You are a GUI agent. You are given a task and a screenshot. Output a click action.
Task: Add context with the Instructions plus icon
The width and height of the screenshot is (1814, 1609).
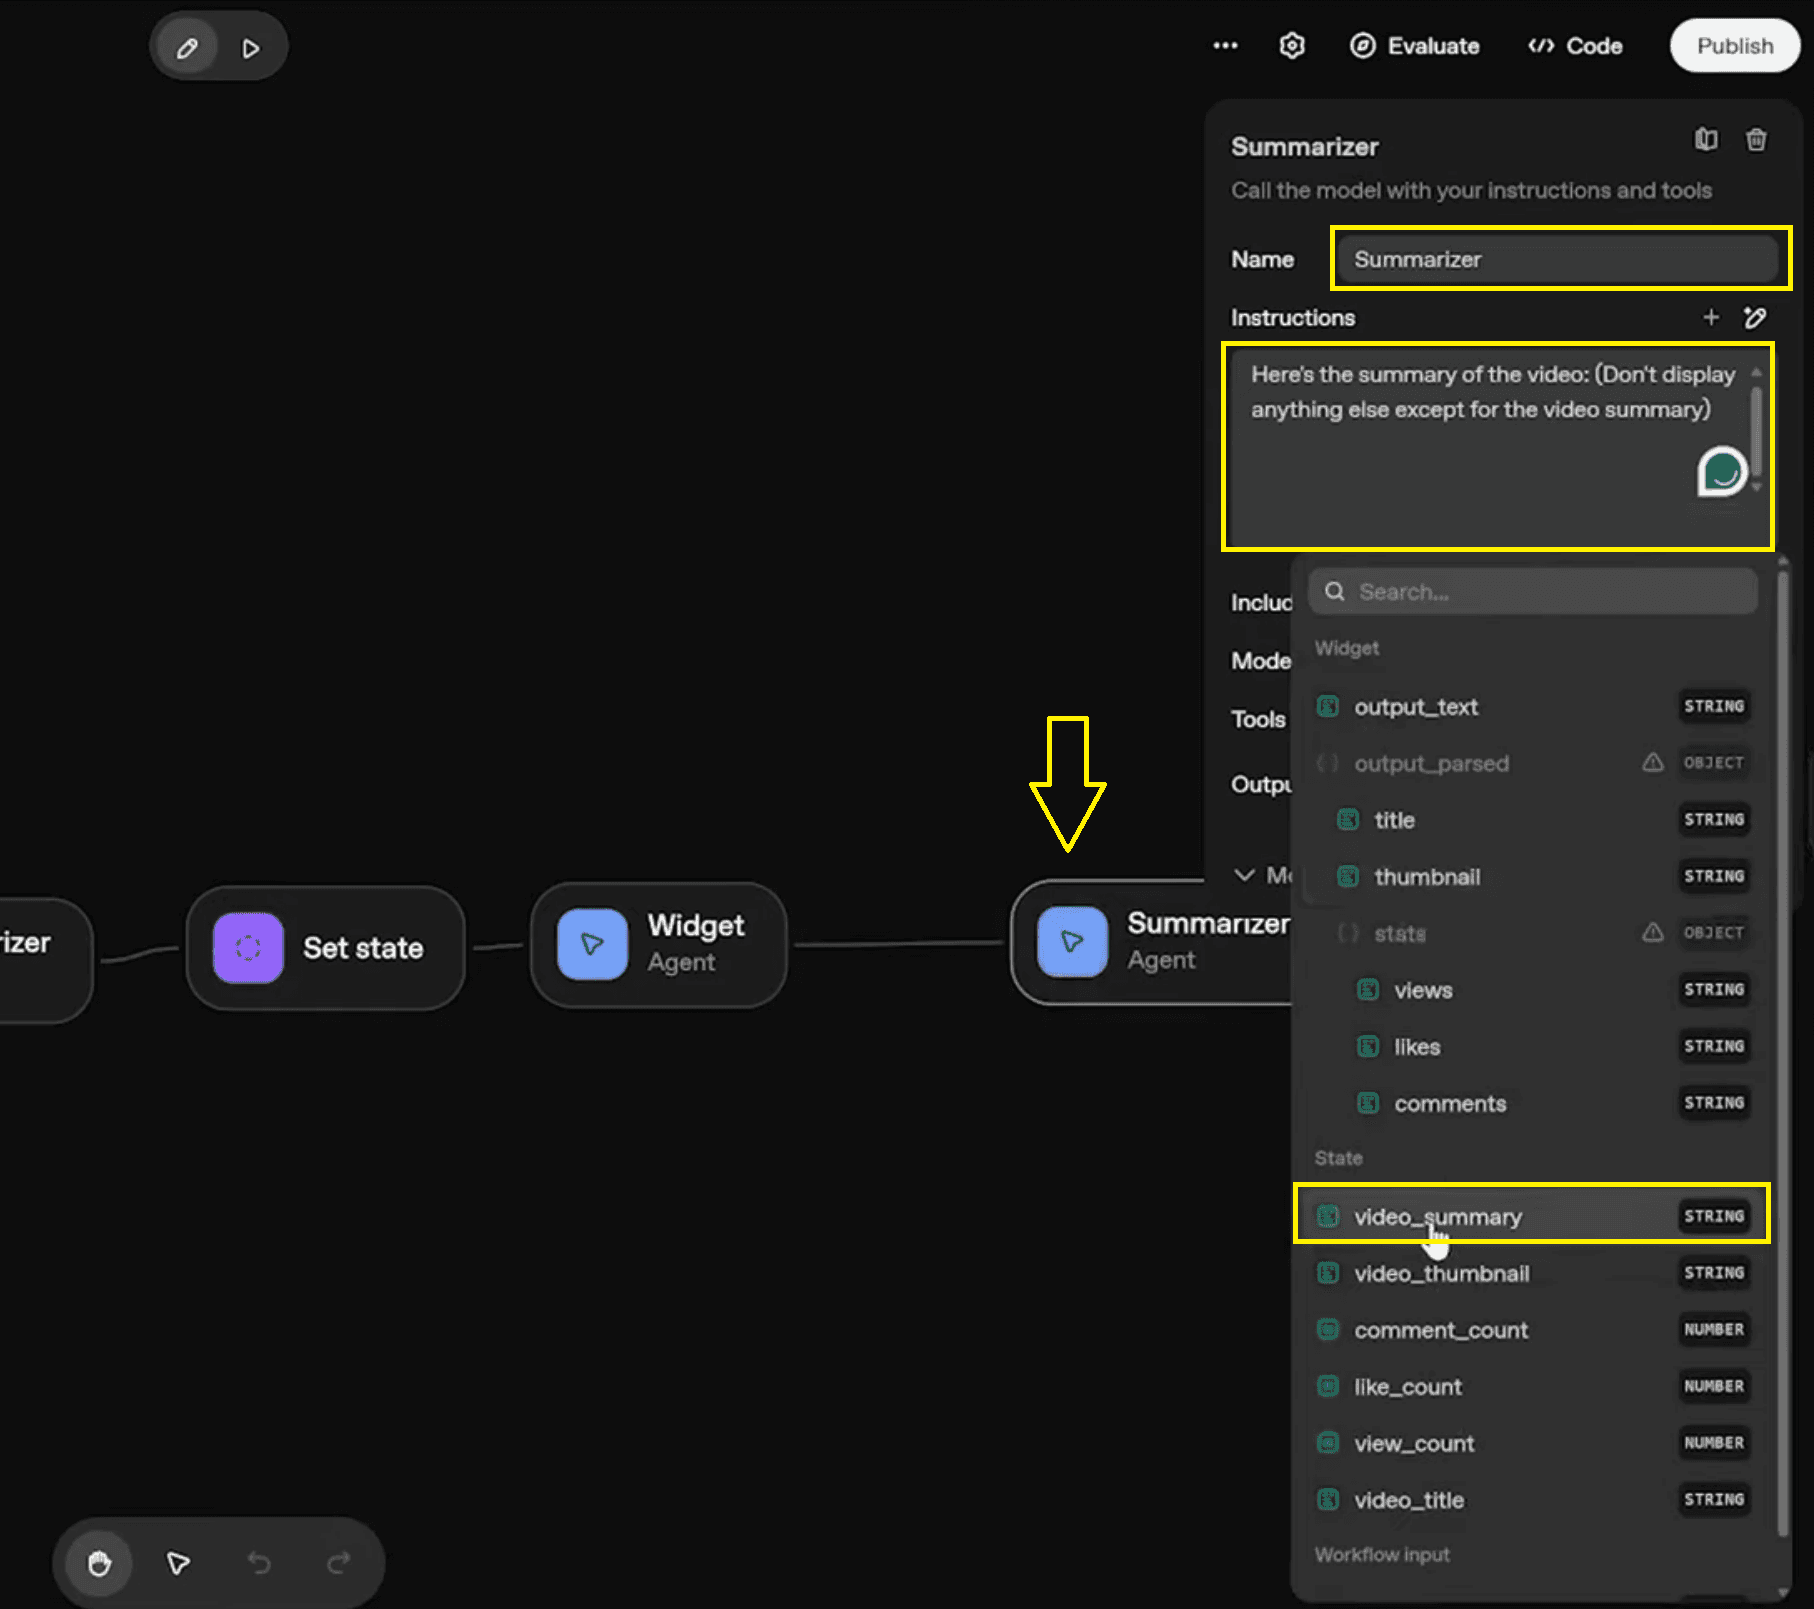pyautogui.click(x=1711, y=317)
